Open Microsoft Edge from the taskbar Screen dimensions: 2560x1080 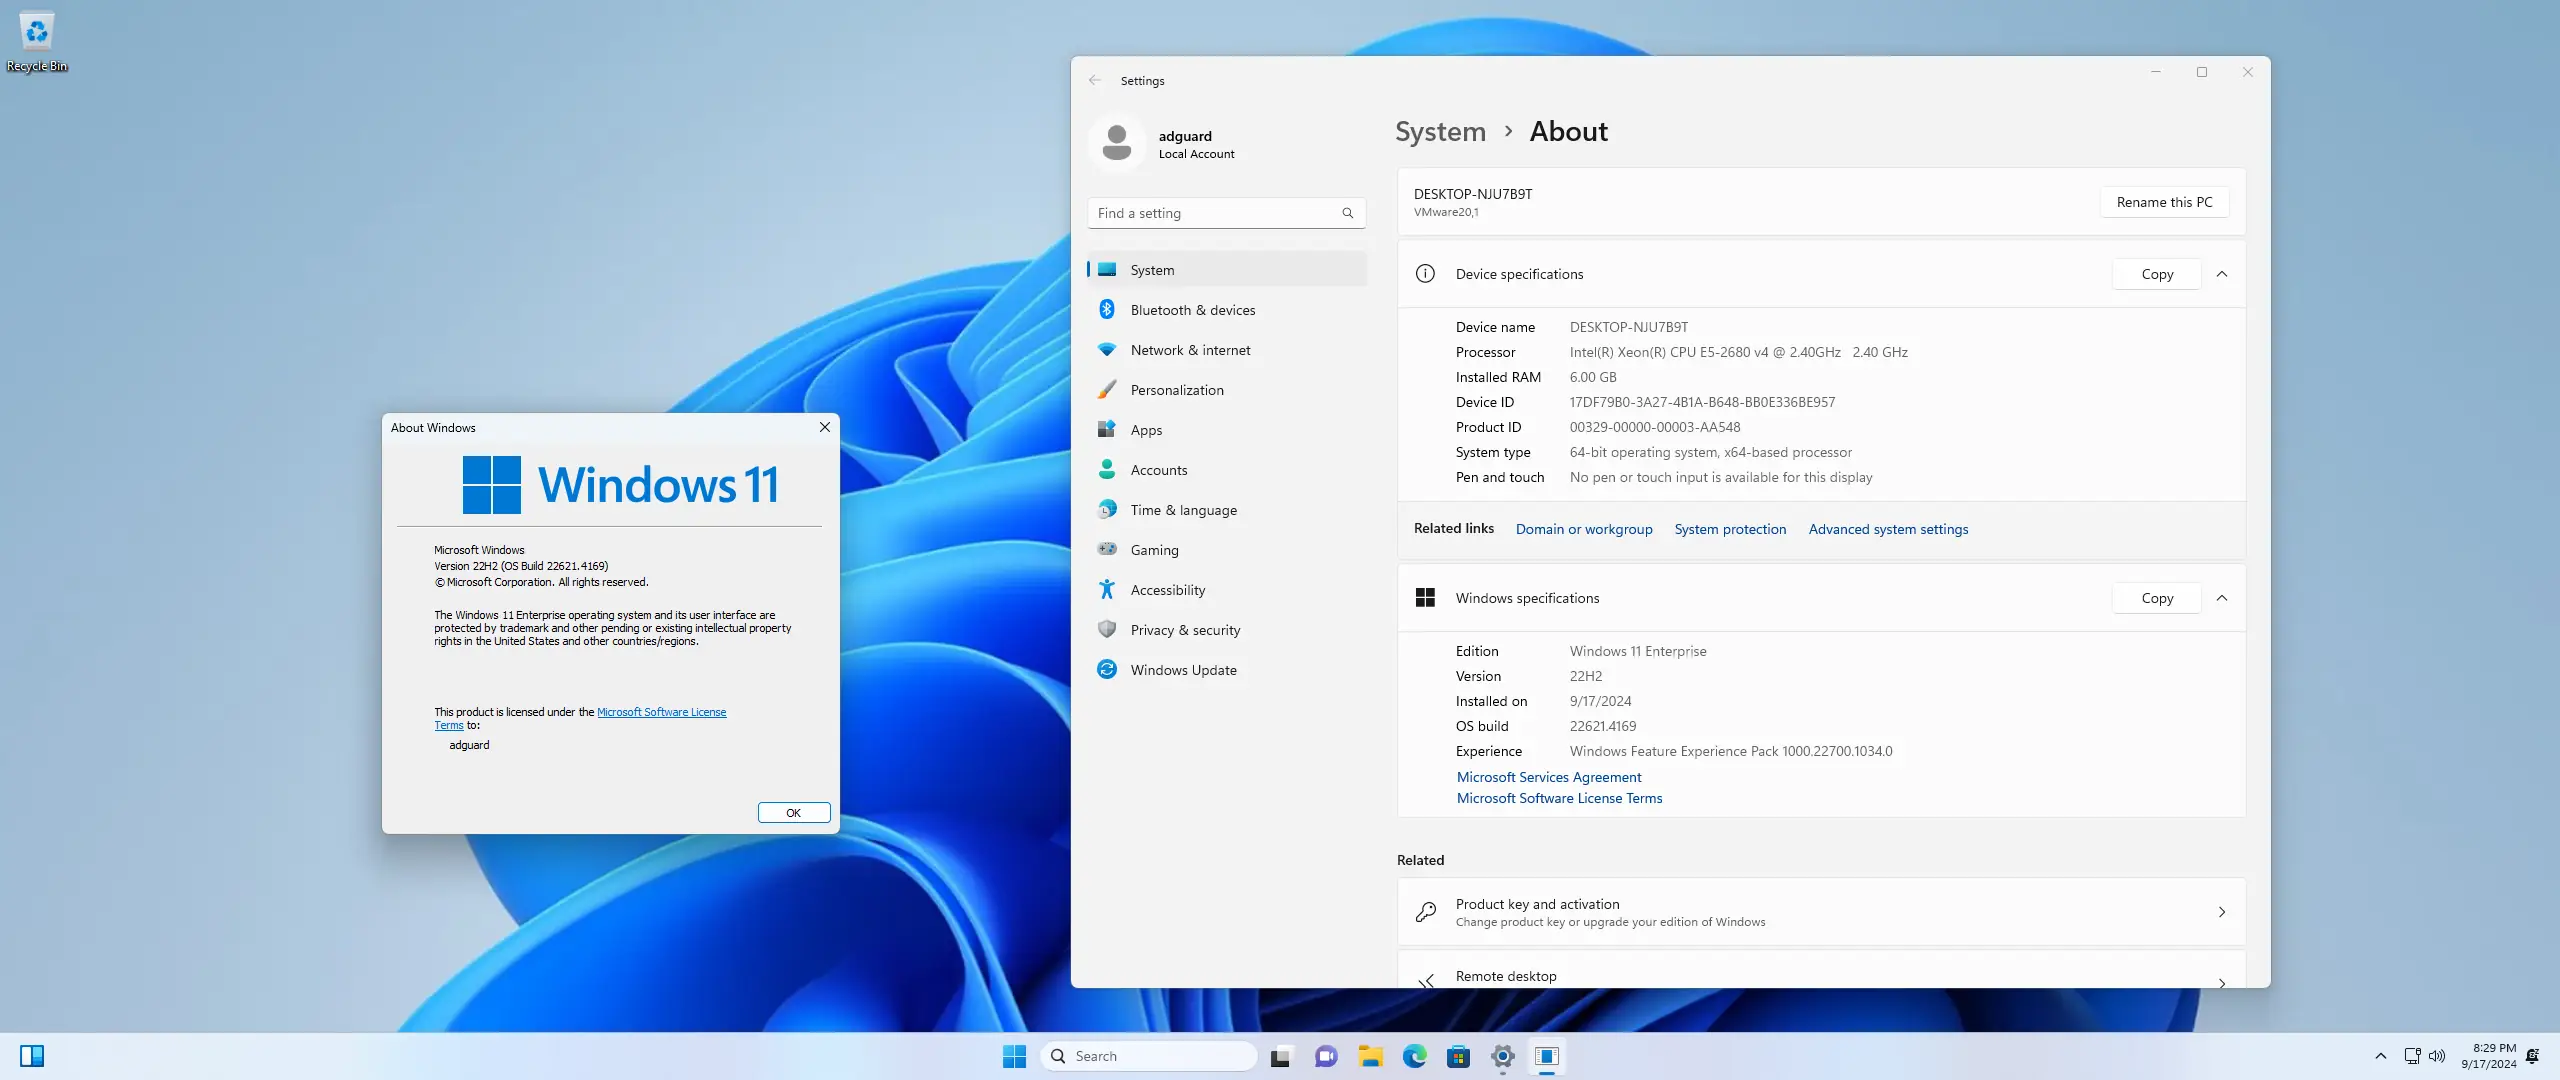(x=1414, y=1055)
